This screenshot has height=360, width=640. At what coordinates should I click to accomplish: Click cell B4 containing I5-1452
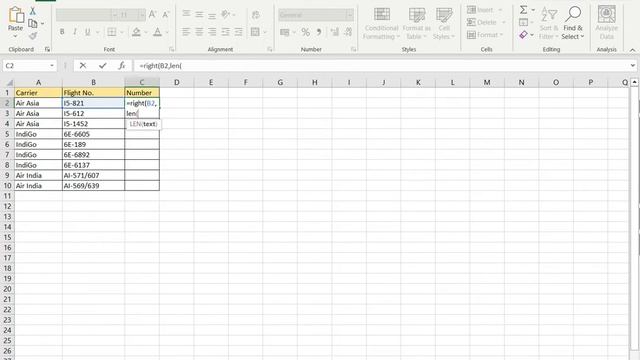(x=93, y=124)
